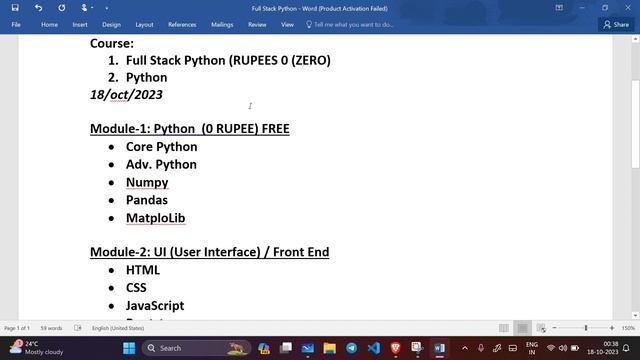Click English (United States) language indicator
Image resolution: width=640 pixels, height=360 pixels.
[x=118, y=328]
